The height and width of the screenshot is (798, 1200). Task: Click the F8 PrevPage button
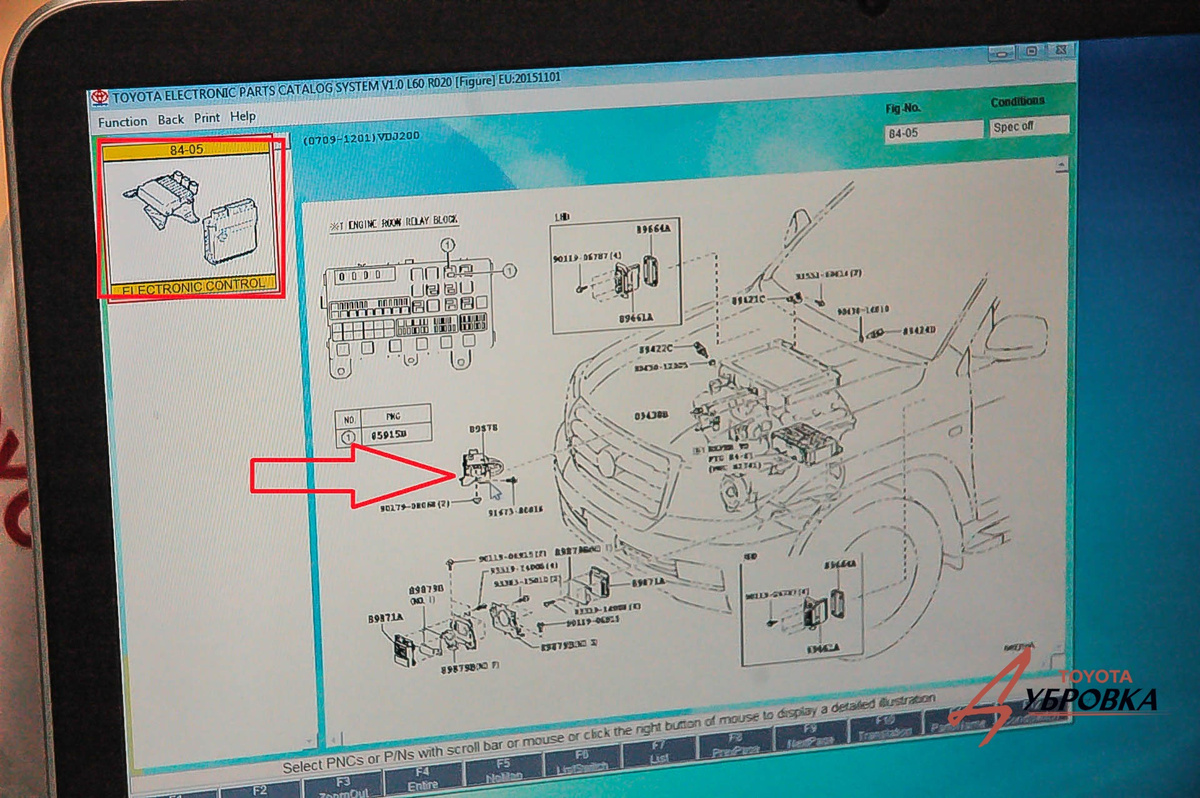(735, 744)
